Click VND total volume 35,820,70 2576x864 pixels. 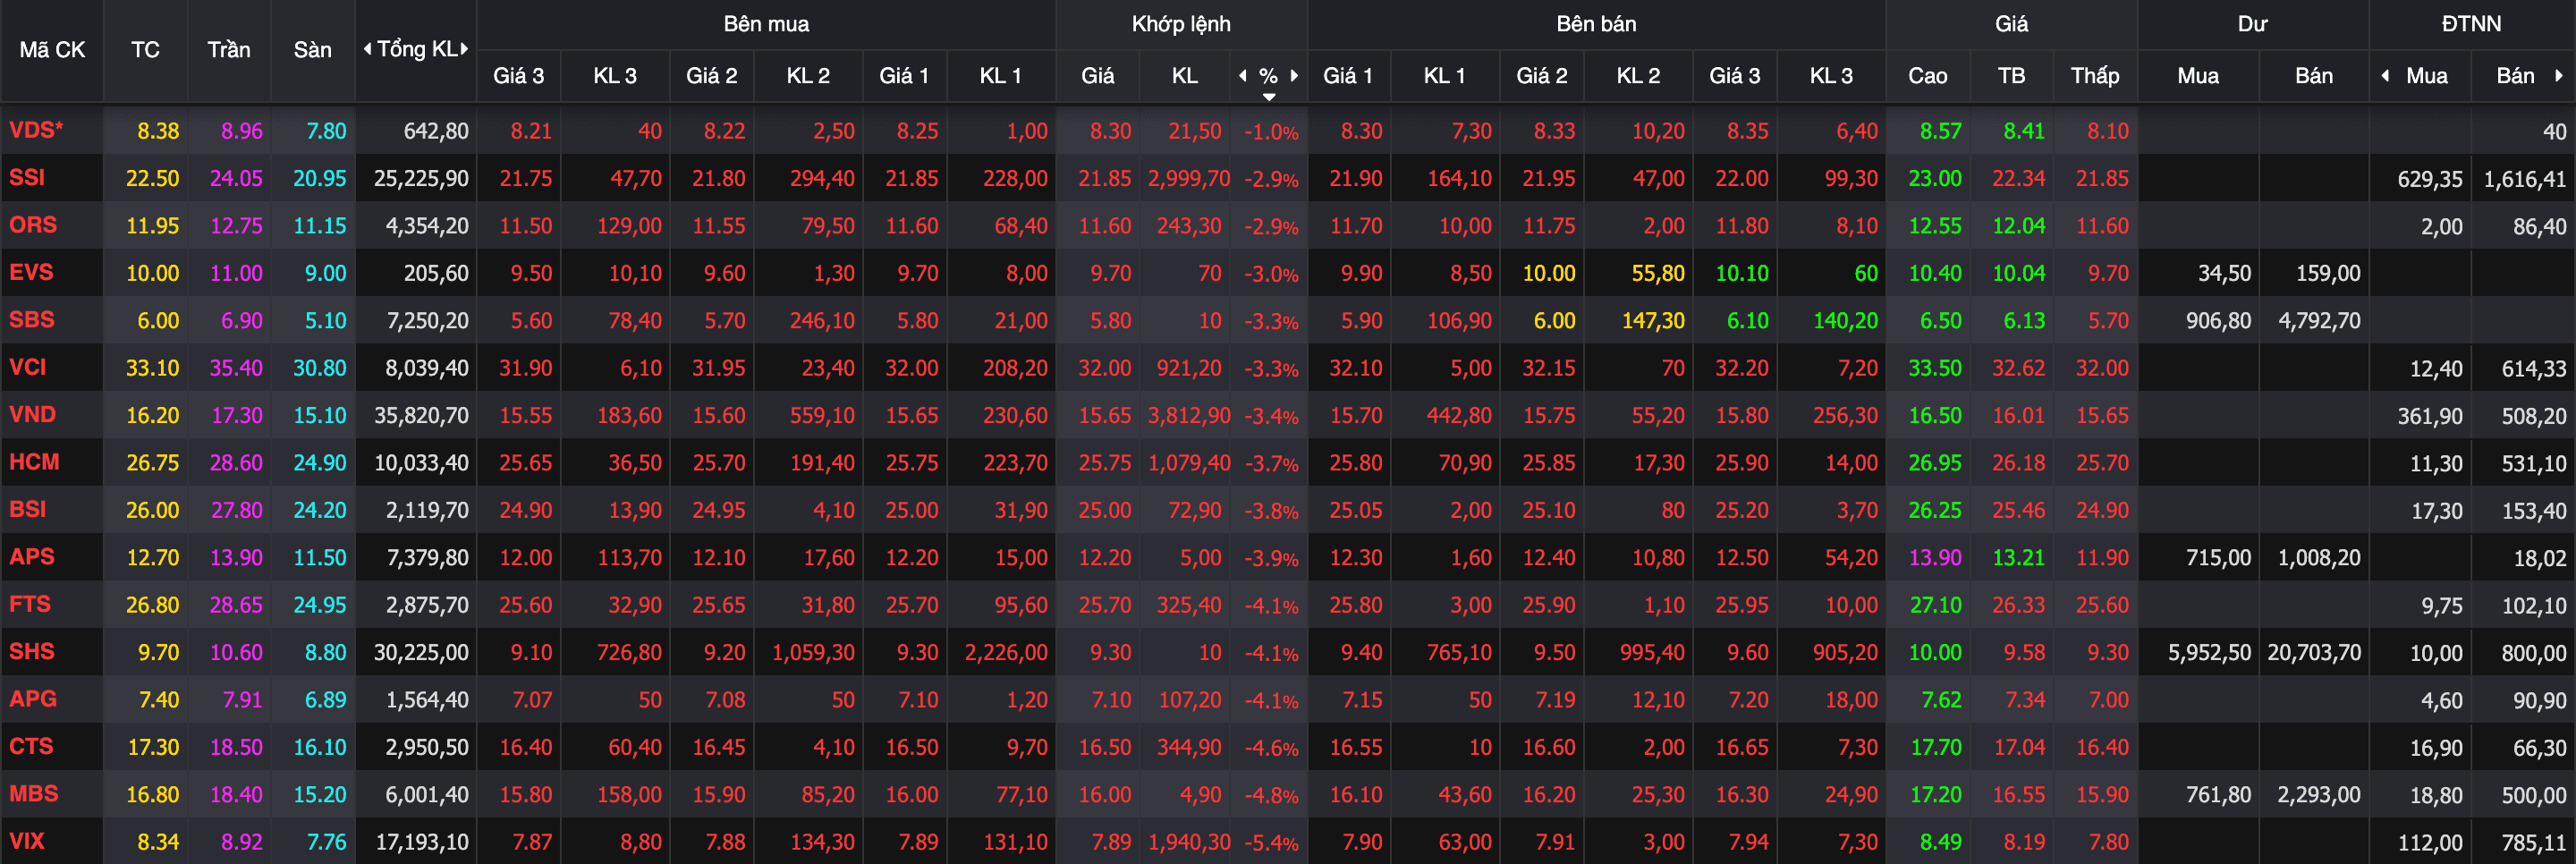tap(421, 415)
